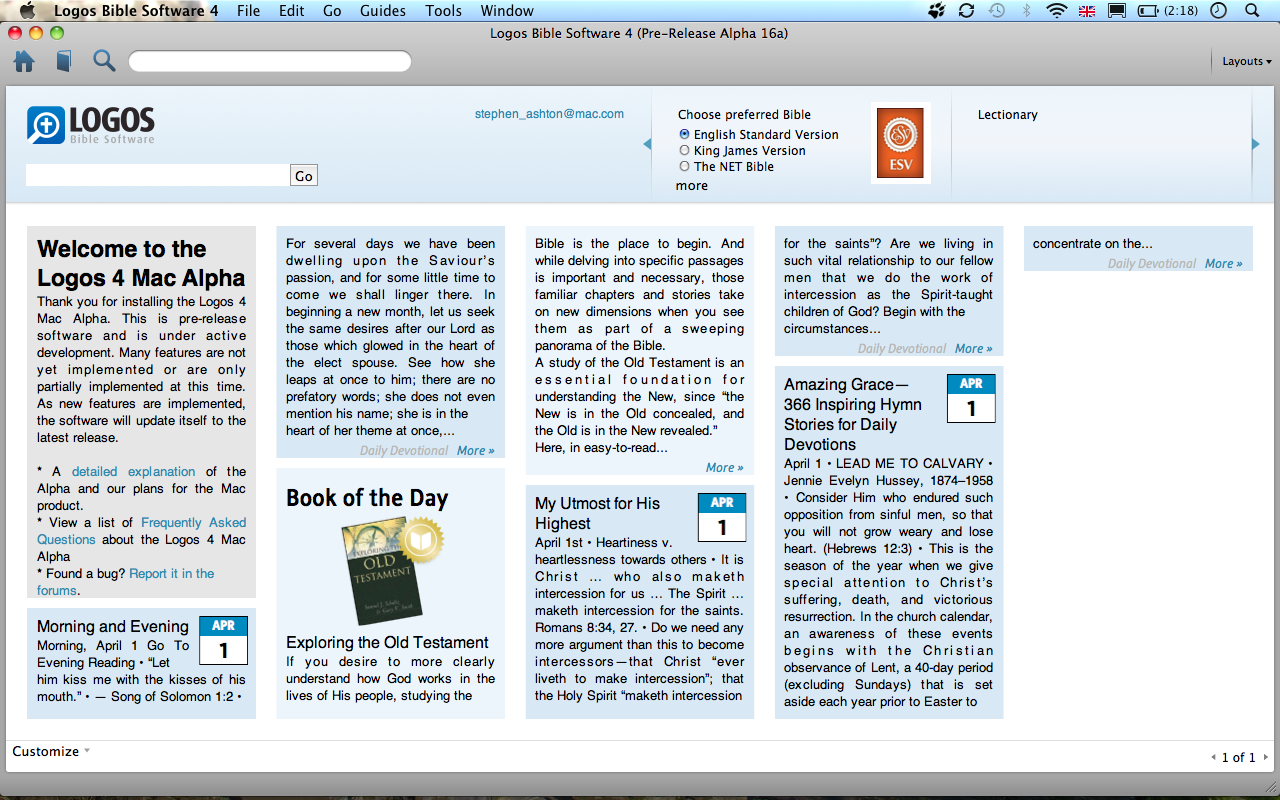The height and width of the screenshot is (800, 1280).
Task: Open the Home page icon
Action: [x=24, y=62]
